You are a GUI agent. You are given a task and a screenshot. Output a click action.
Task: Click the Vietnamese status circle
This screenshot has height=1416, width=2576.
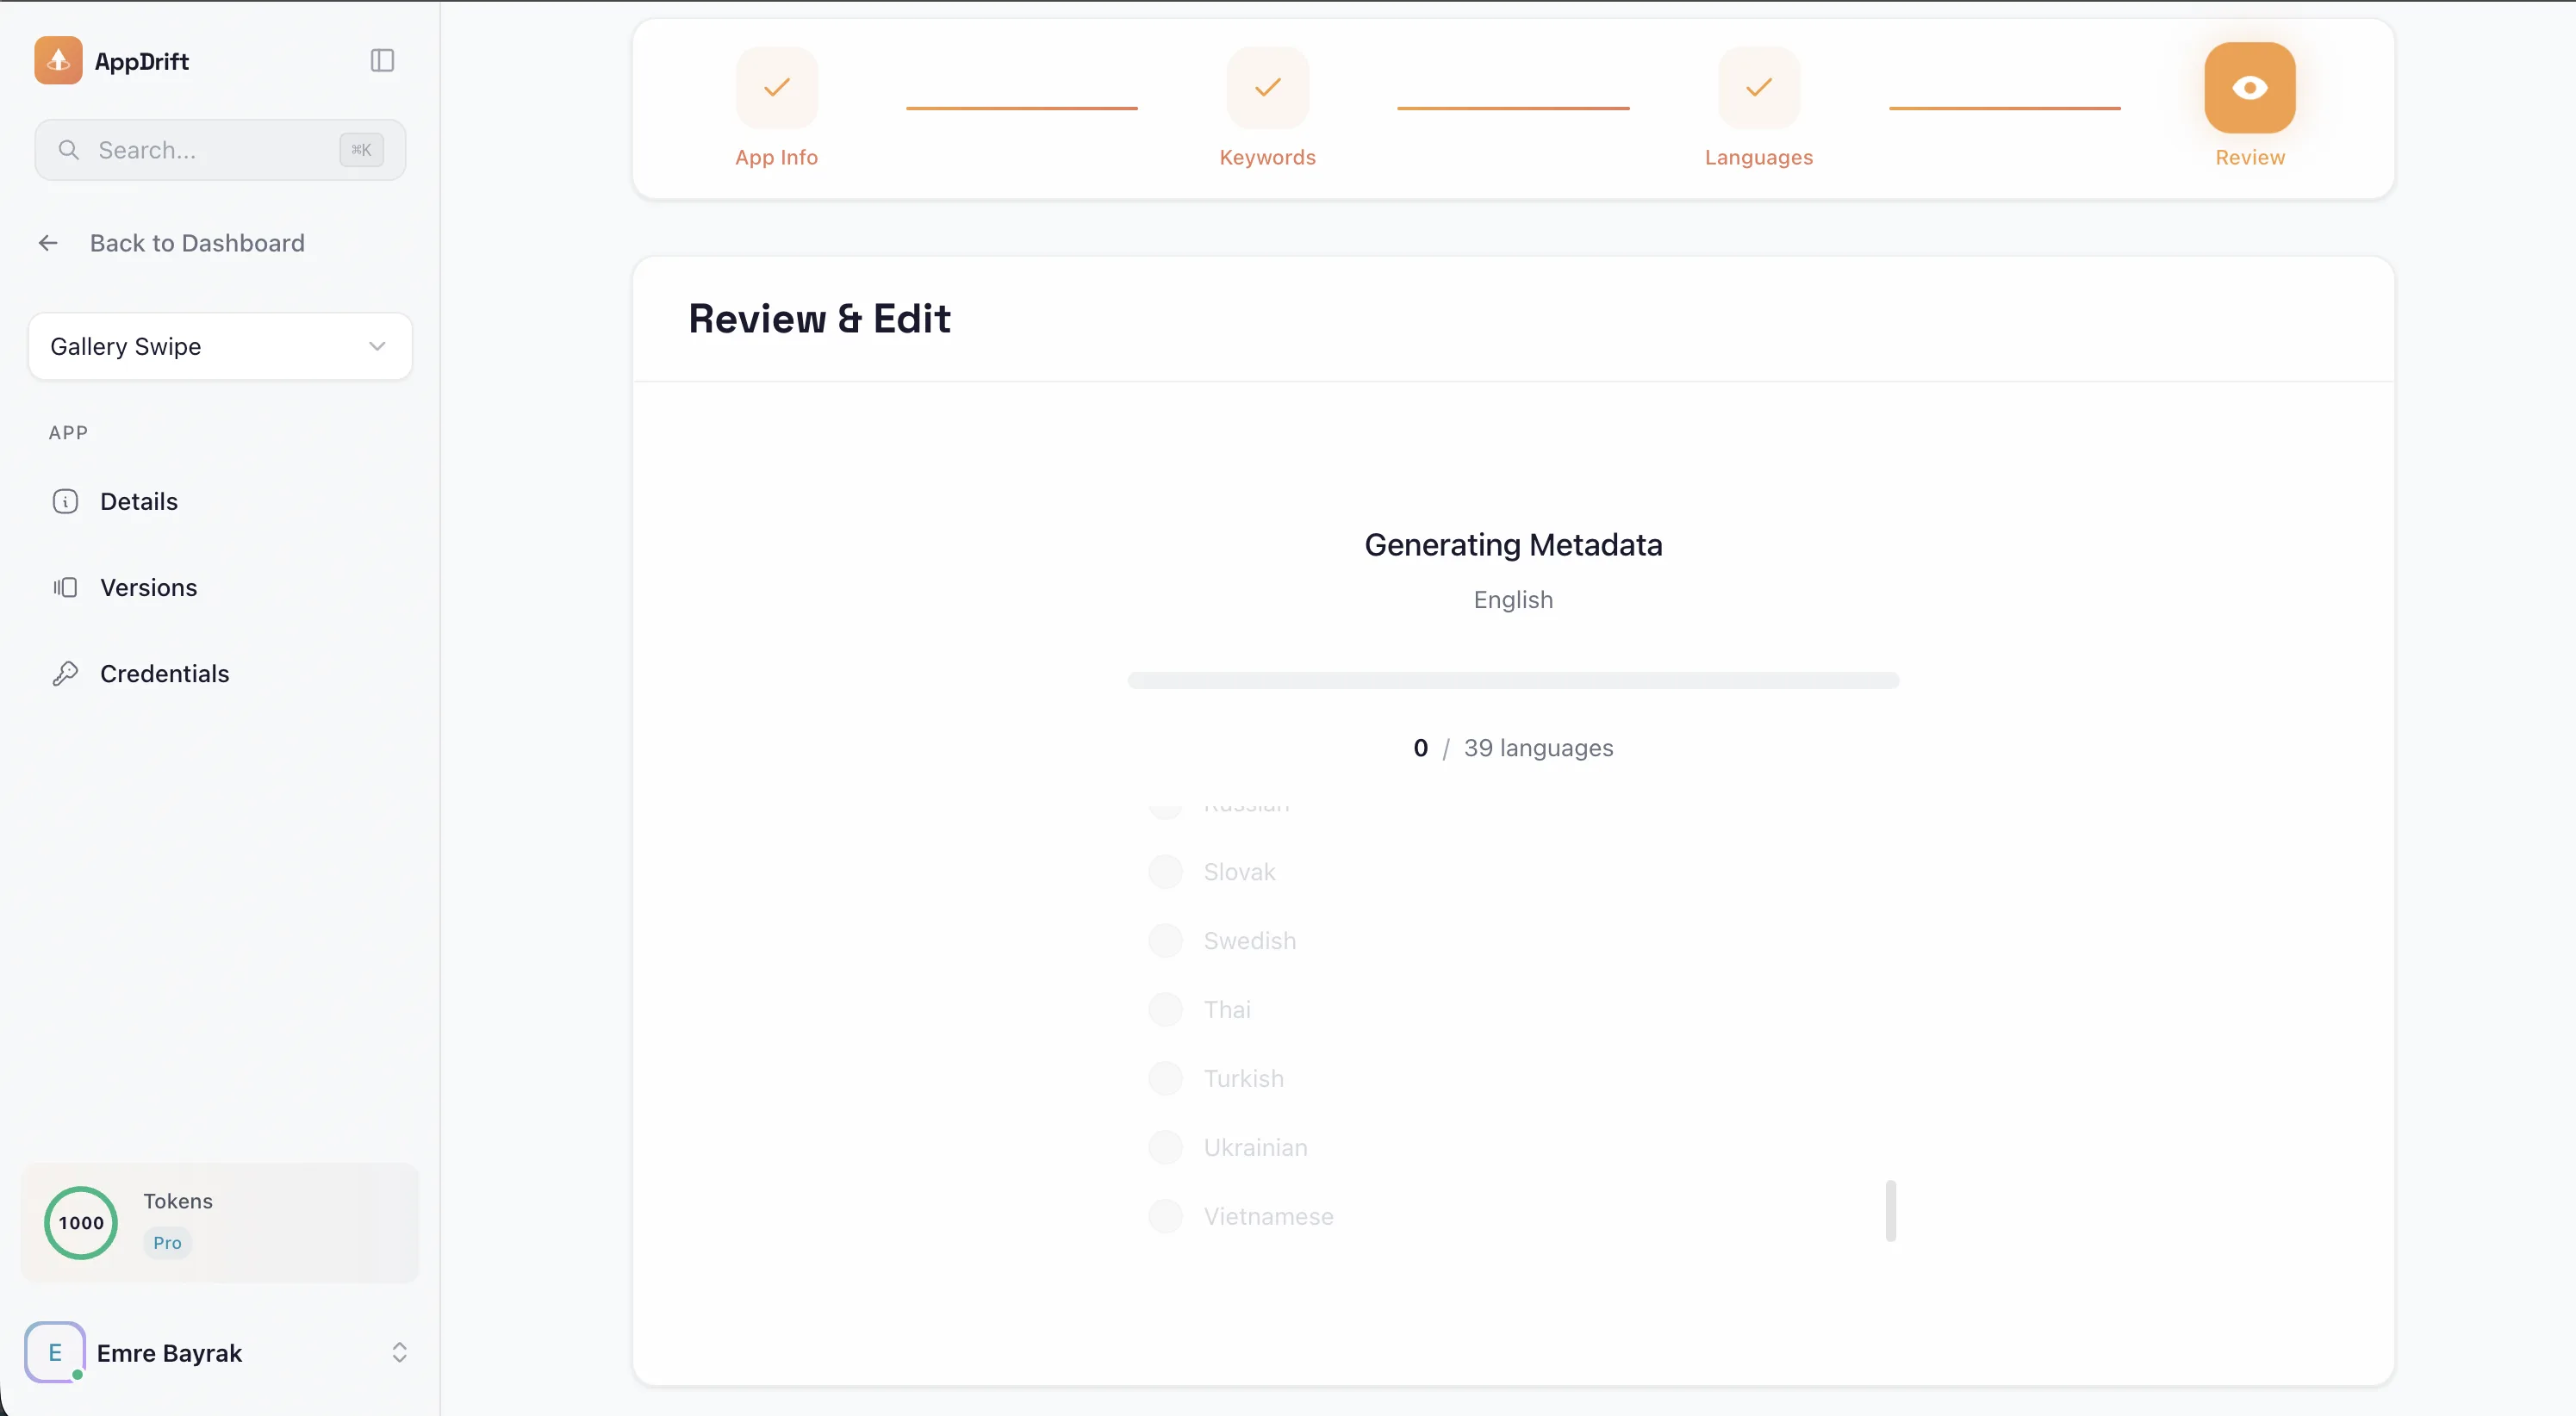1166,1217
